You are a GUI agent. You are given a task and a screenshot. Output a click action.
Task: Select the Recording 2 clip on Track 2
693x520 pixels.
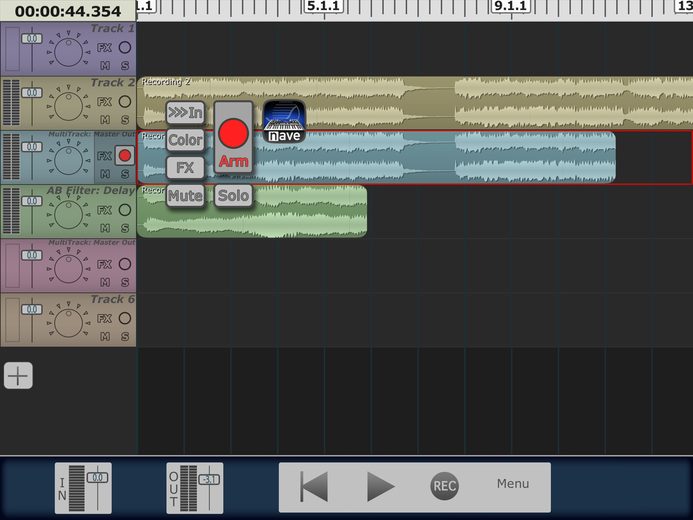point(415,103)
